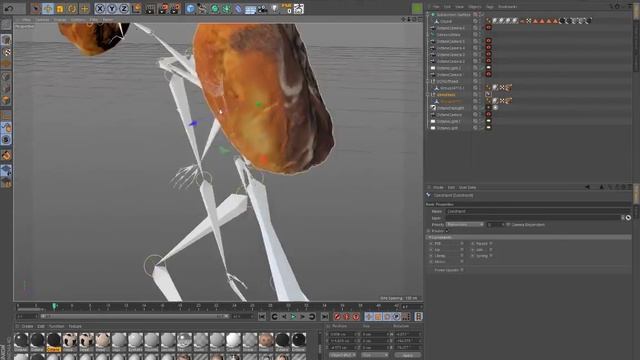Click Attribute Manager back arrow
Image resolution: width=640 pixels, height=360 pixels.
(587, 187)
